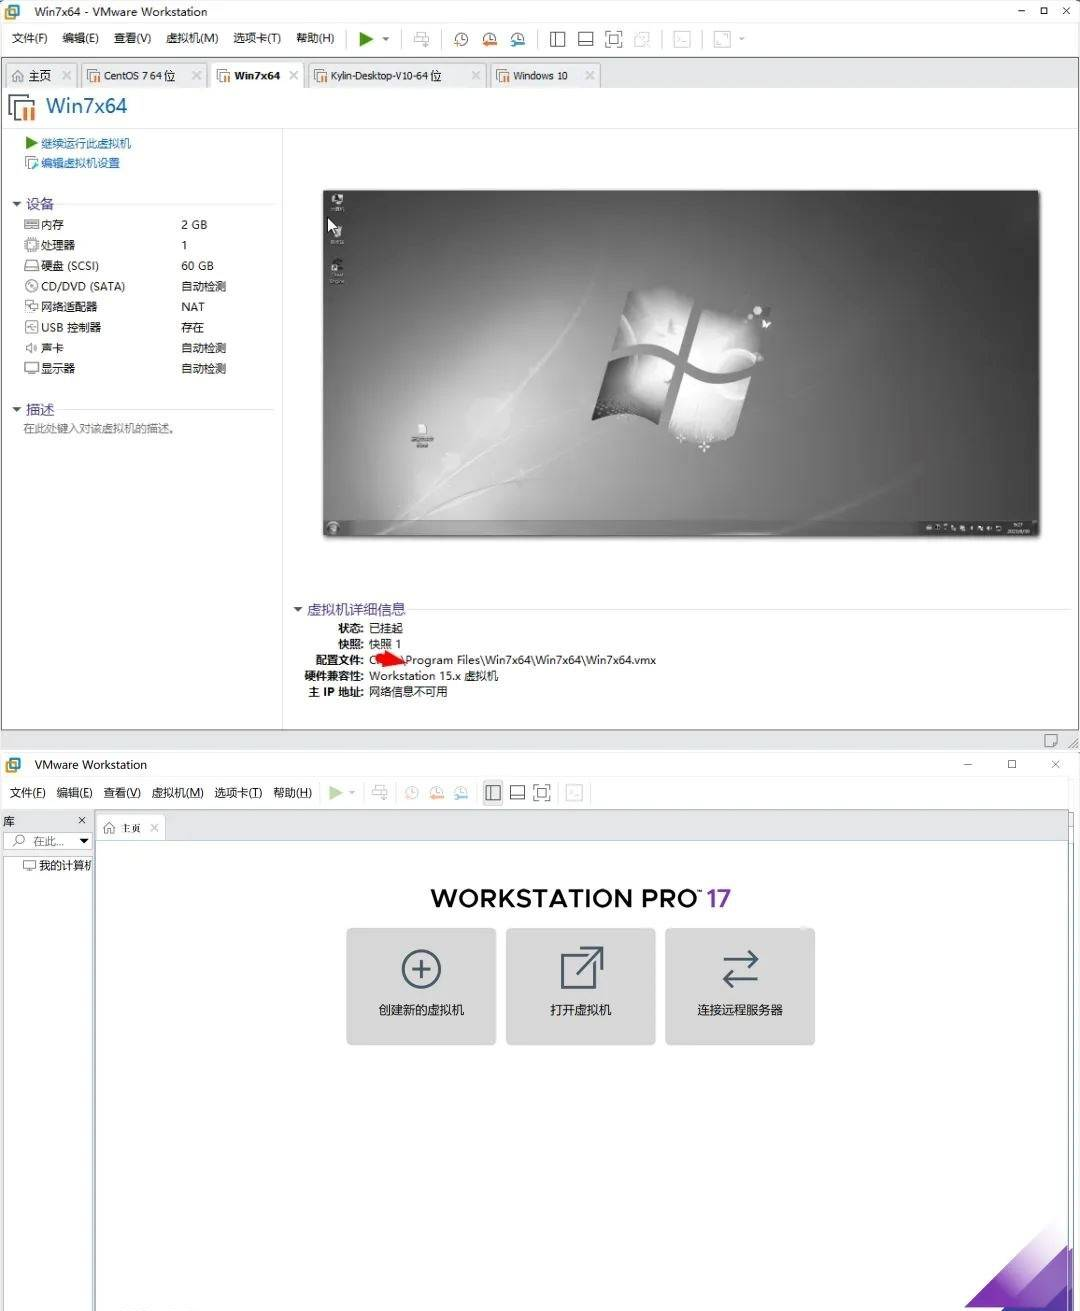Close the Kylin-Desktop-V10-64 位 tab
Image resolution: width=1080 pixels, height=1311 pixels.
[x=476, y=75]
